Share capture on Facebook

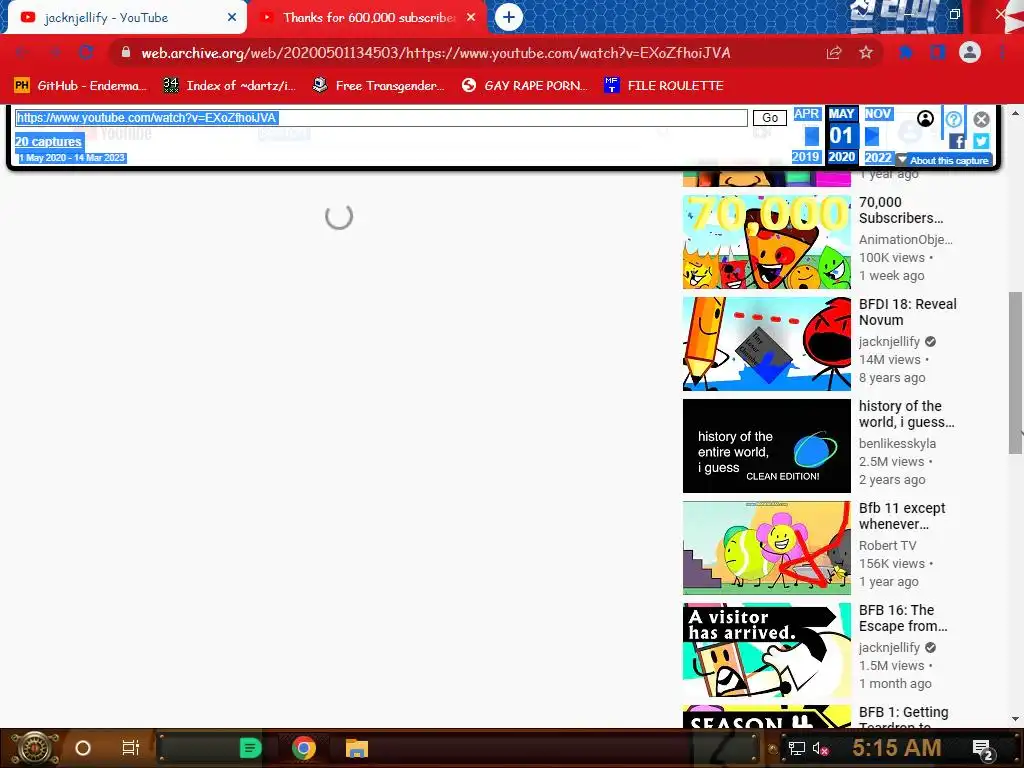(x=957, y=141)
